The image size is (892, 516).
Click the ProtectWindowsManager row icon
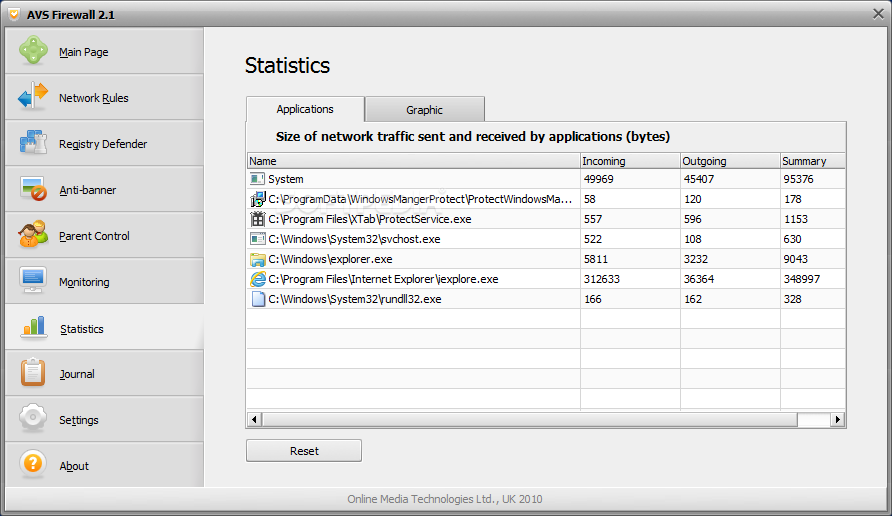[x=257, y=199]
